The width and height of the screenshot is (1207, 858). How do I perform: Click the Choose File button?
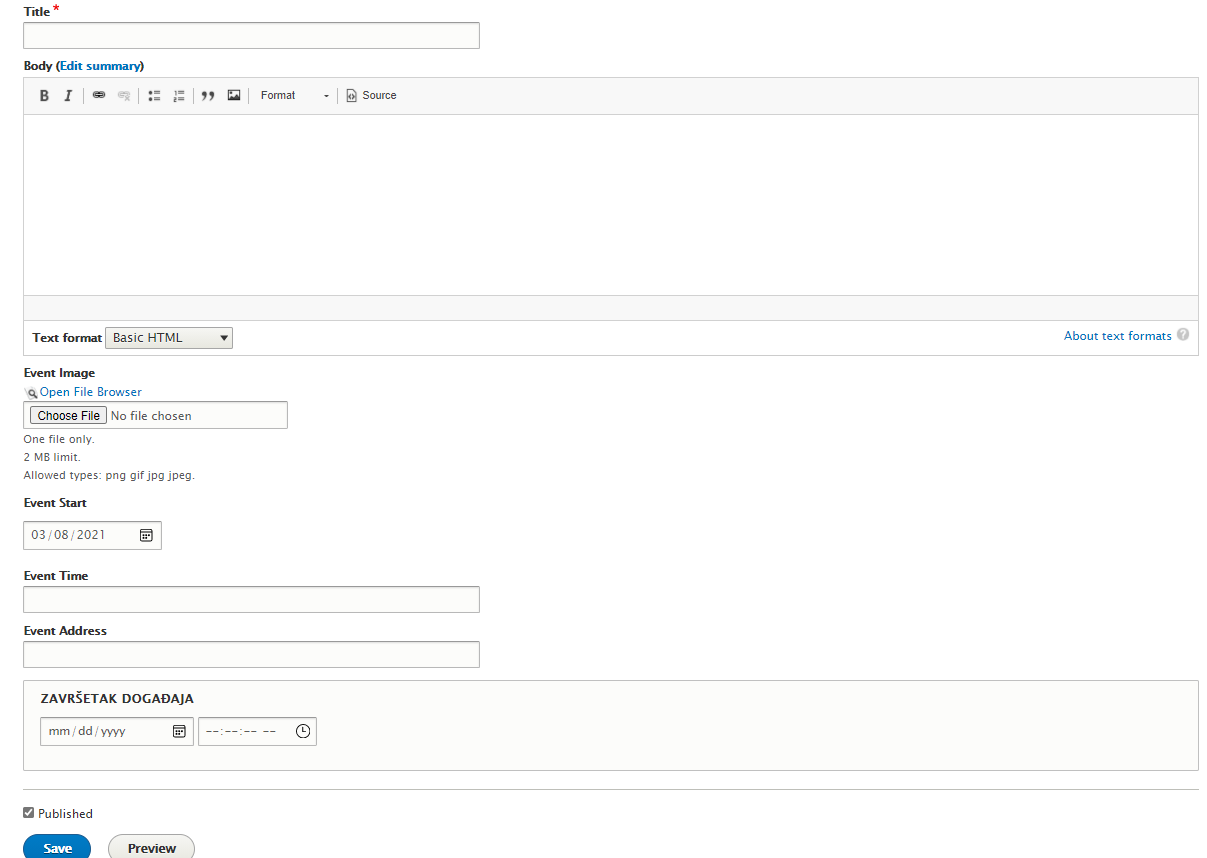(x=69, y=415)
